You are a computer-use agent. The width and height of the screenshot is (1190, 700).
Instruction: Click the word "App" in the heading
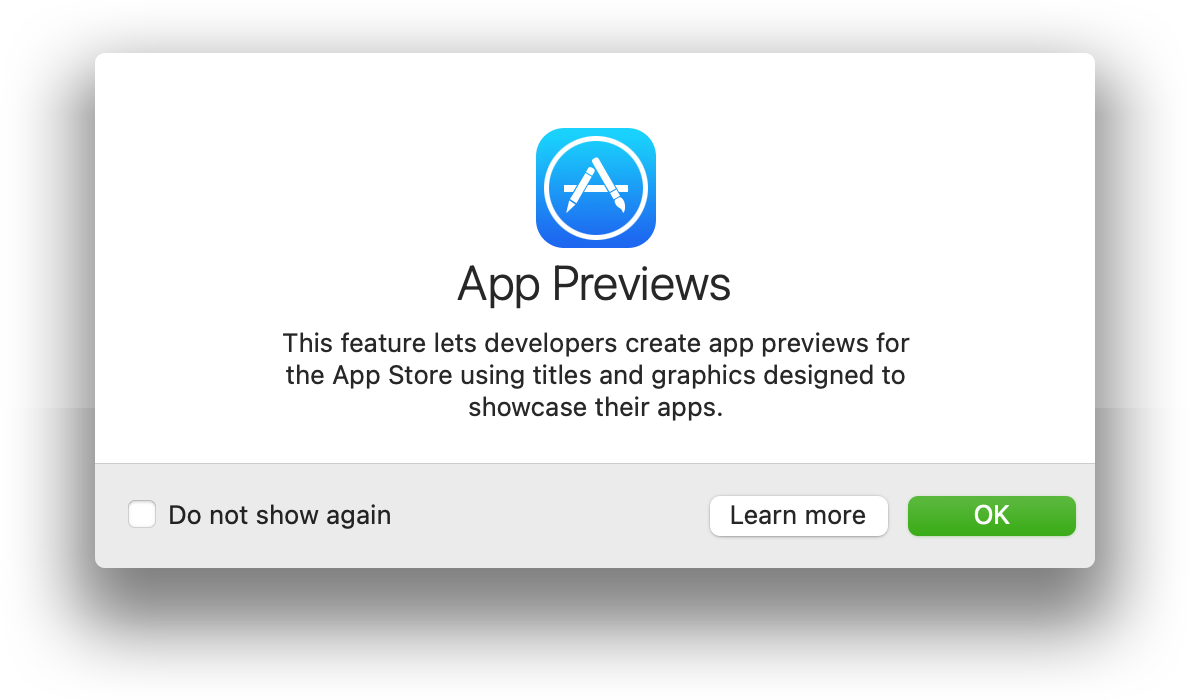[x=499, y=285]
